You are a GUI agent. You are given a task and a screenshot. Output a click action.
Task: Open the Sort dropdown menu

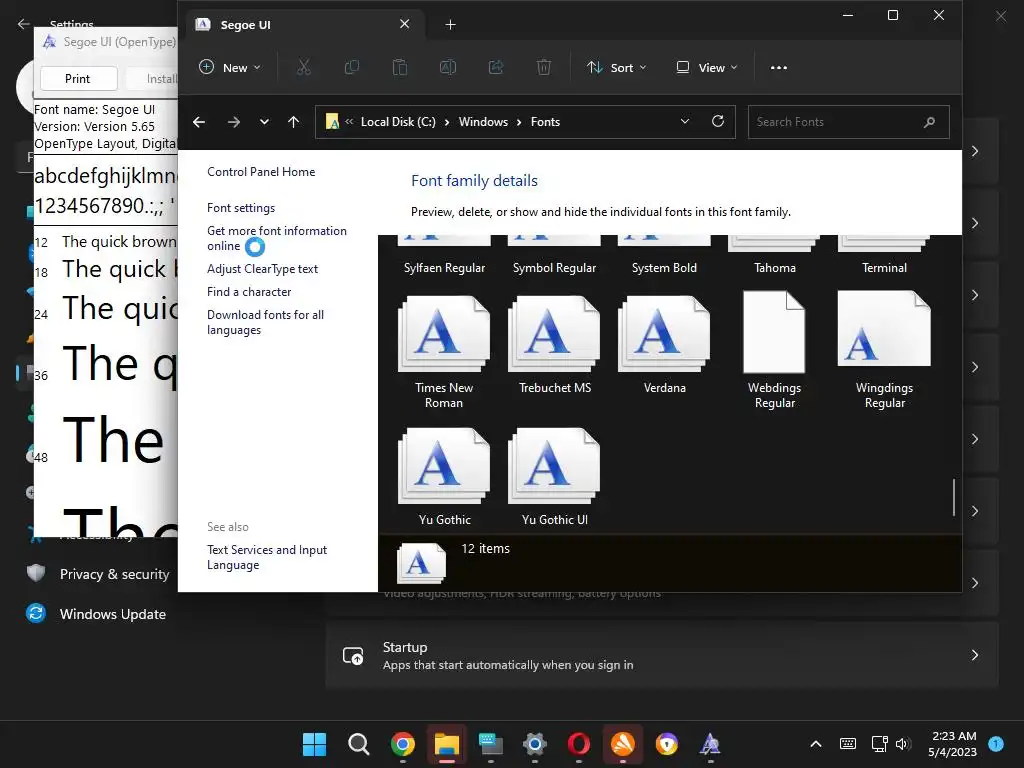tap(616, 67)
